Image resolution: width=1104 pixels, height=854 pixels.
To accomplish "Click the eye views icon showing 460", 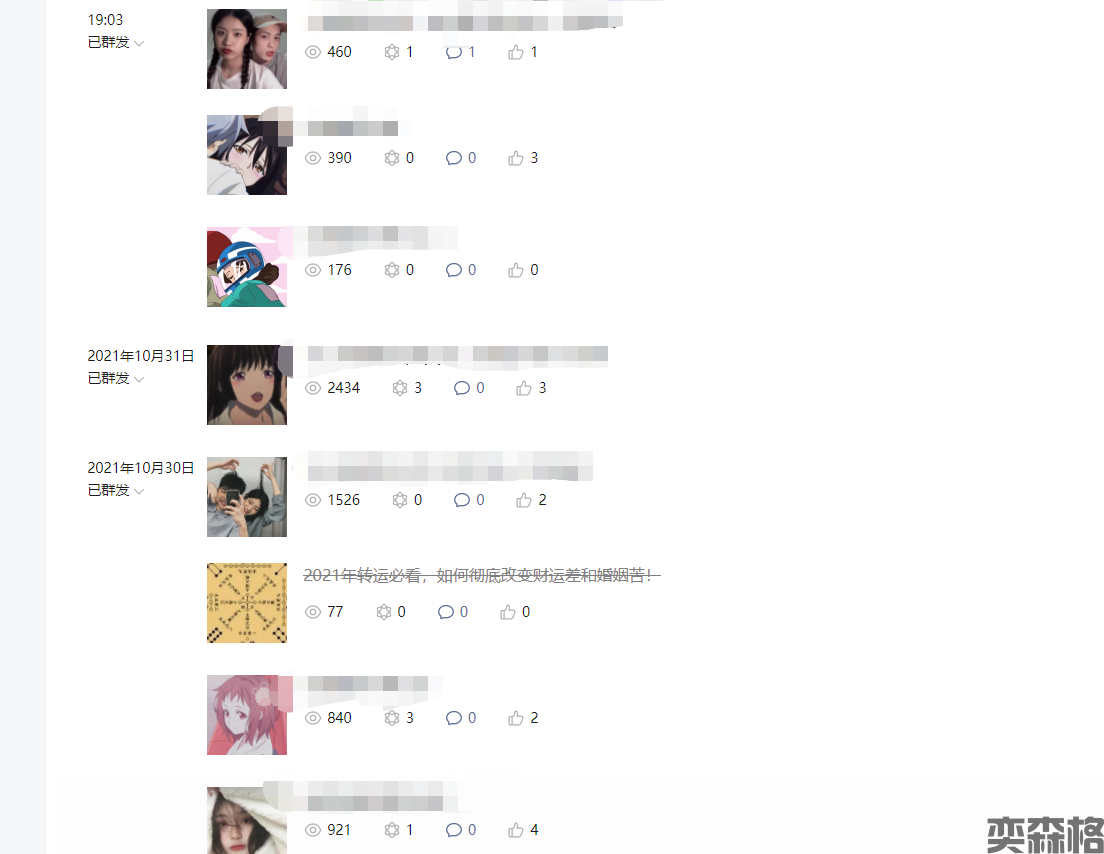I will (313, 52).
